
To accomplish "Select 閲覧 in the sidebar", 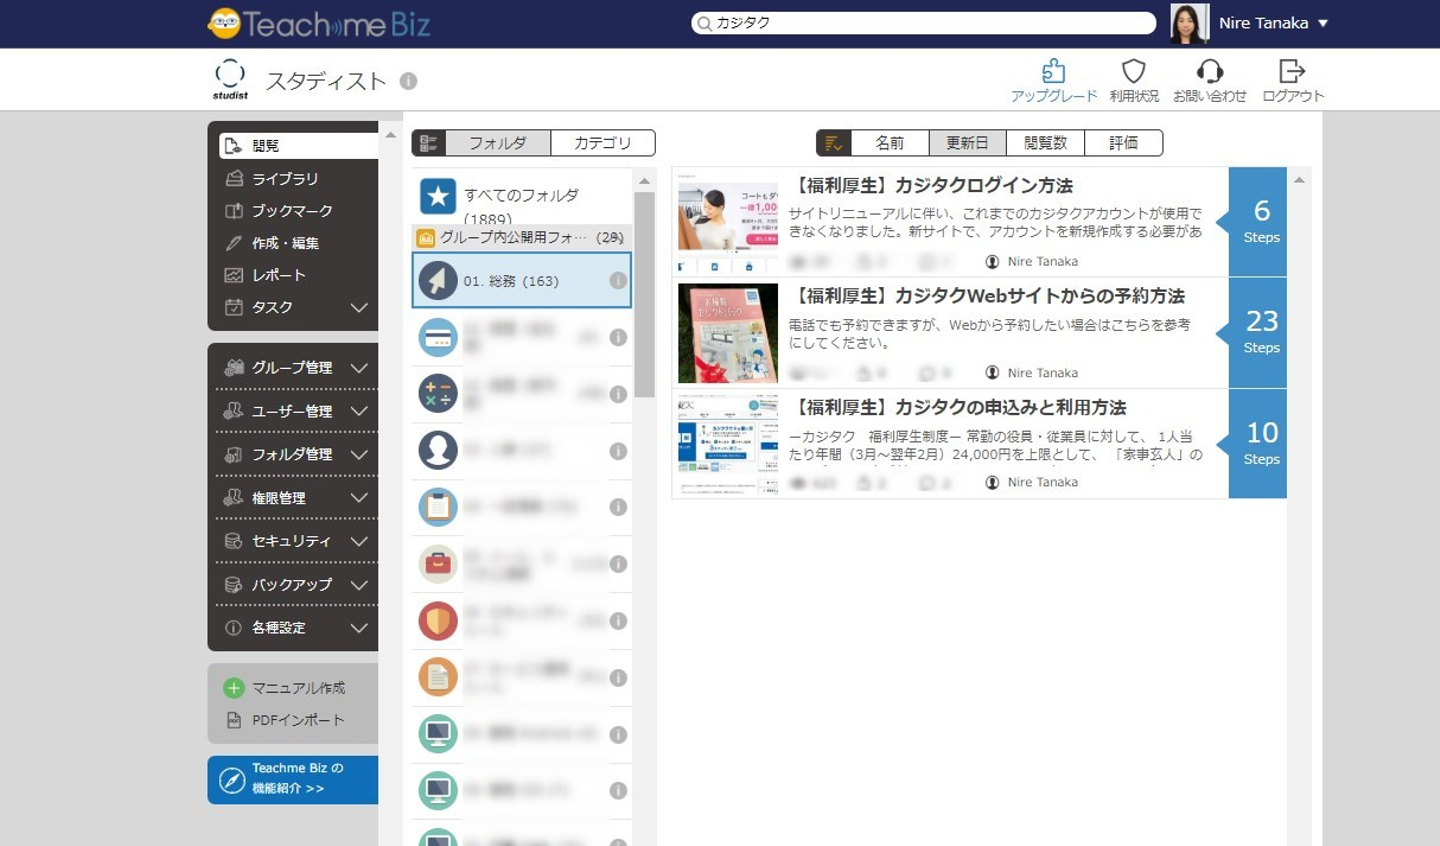I will pyautogui.click(x=298, y=146).
